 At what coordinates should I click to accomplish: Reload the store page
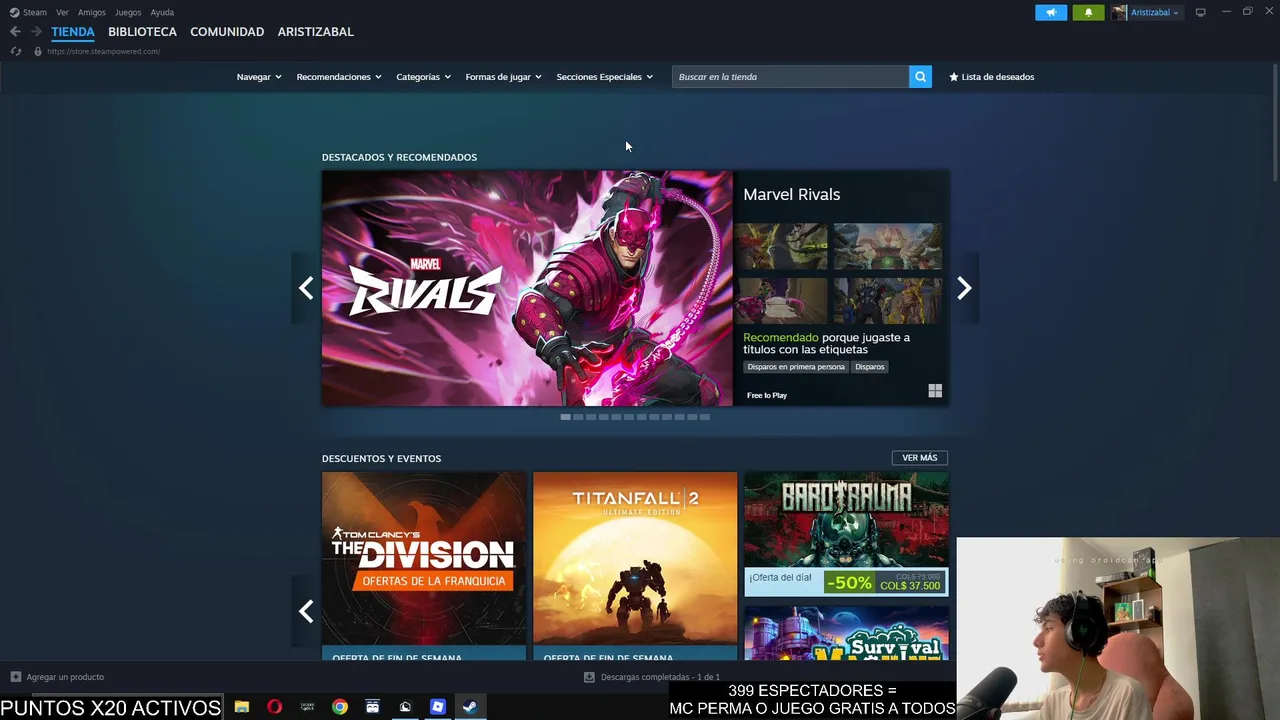[15, 51]
